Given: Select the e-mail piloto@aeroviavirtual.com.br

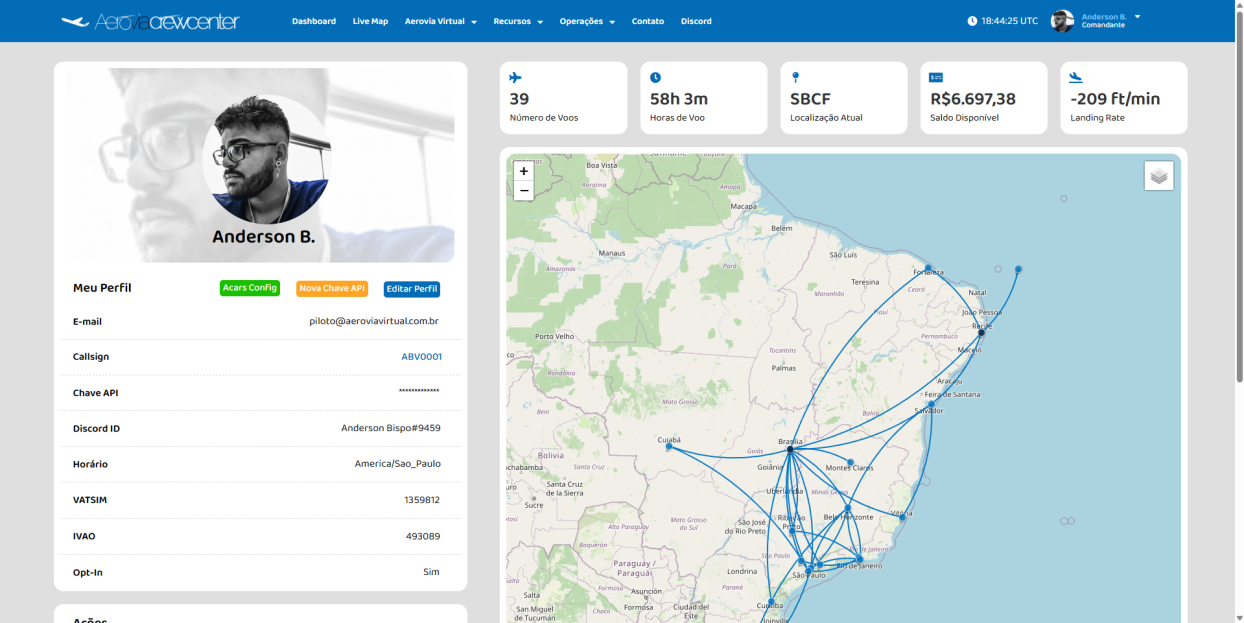Looking at the screenshot, I should click(x=374, y=322).
